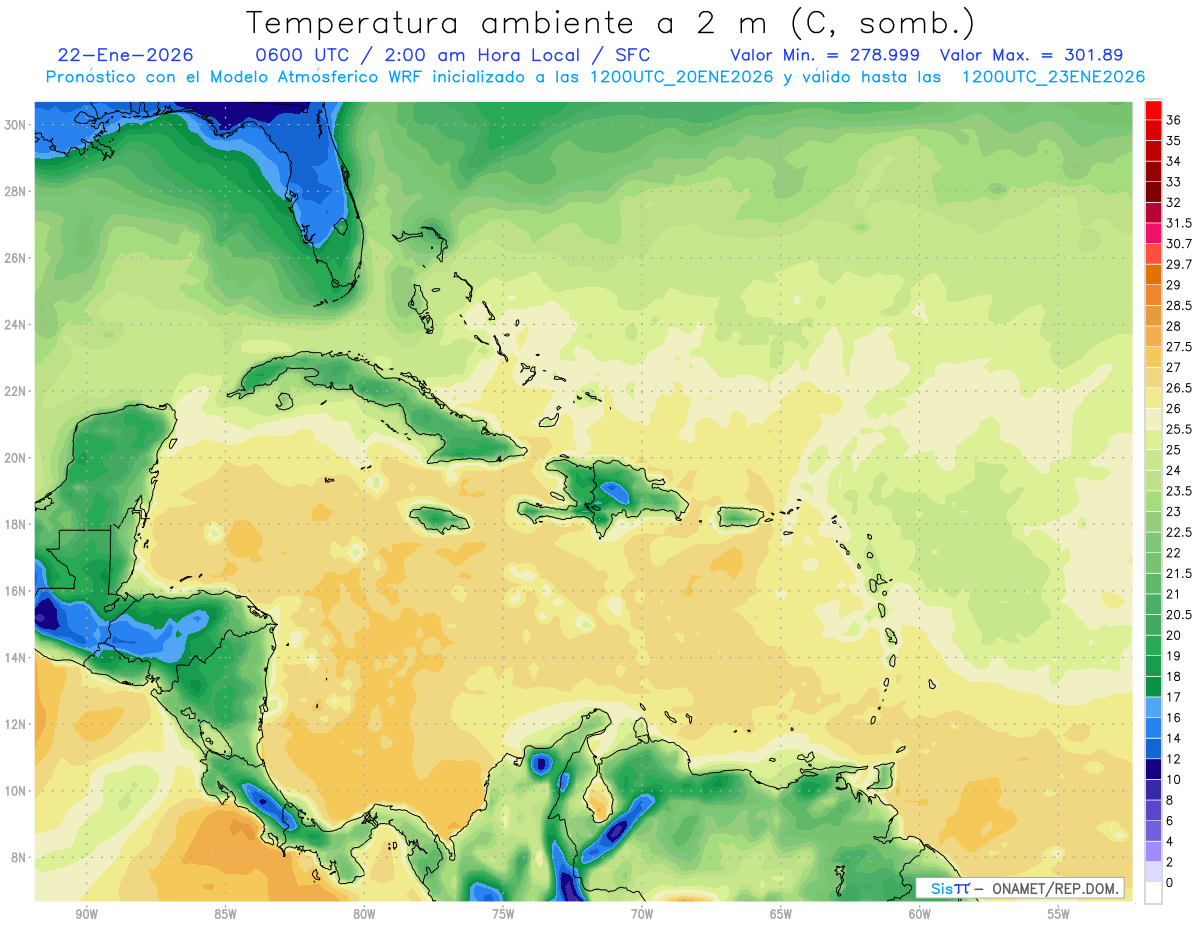Click color scale value '27.5'

coord(1179,347)
